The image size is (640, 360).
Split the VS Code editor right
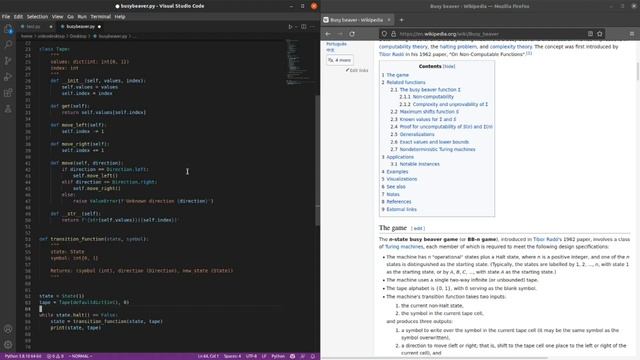[304, 27]
